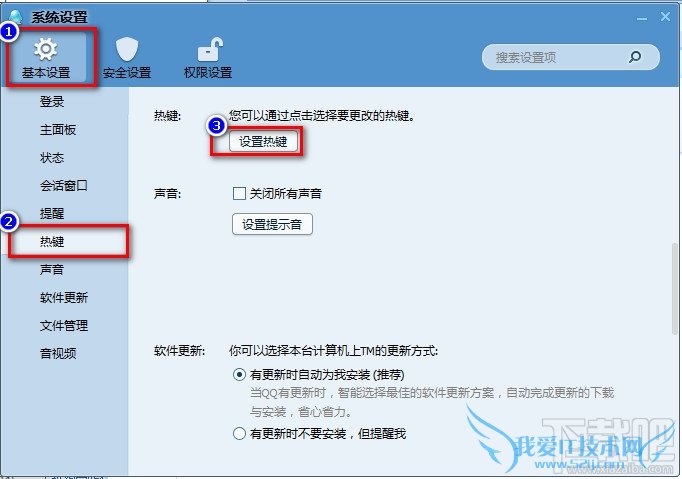Go to 会话窗口 settings section

[x=64, y=186]
